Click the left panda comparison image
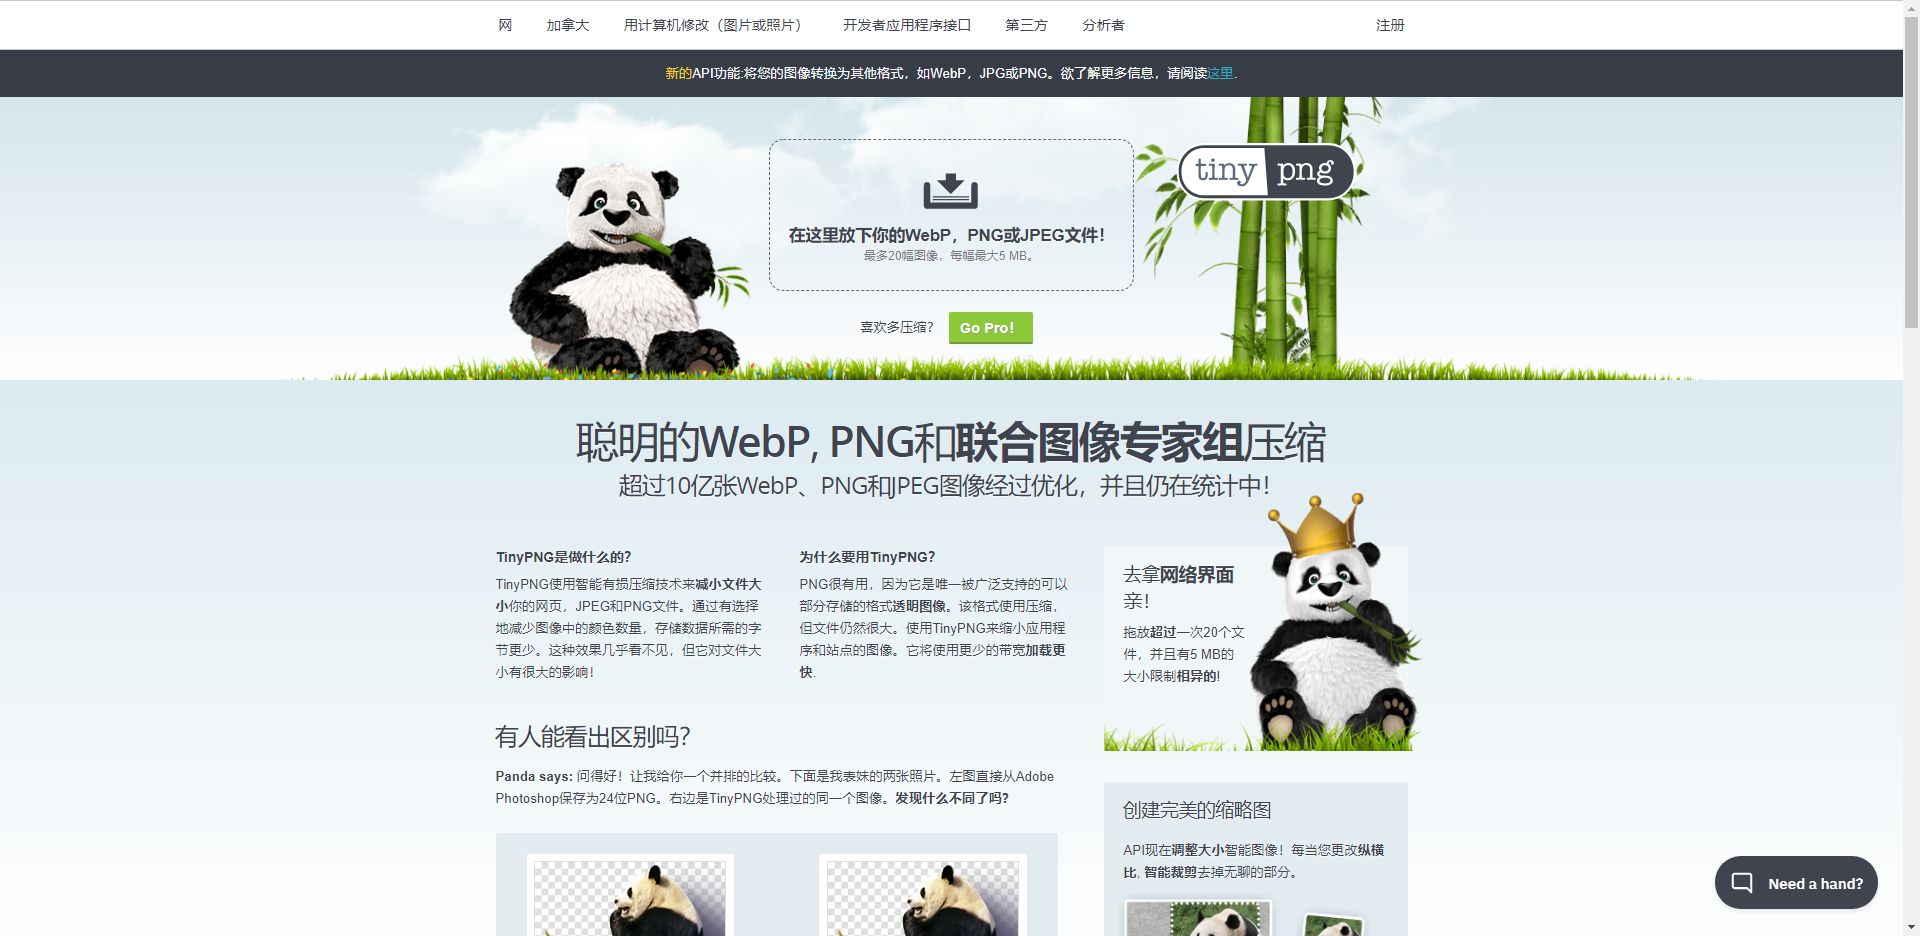The width and height of the screenshot is (1920, 936). click(630, 896)
